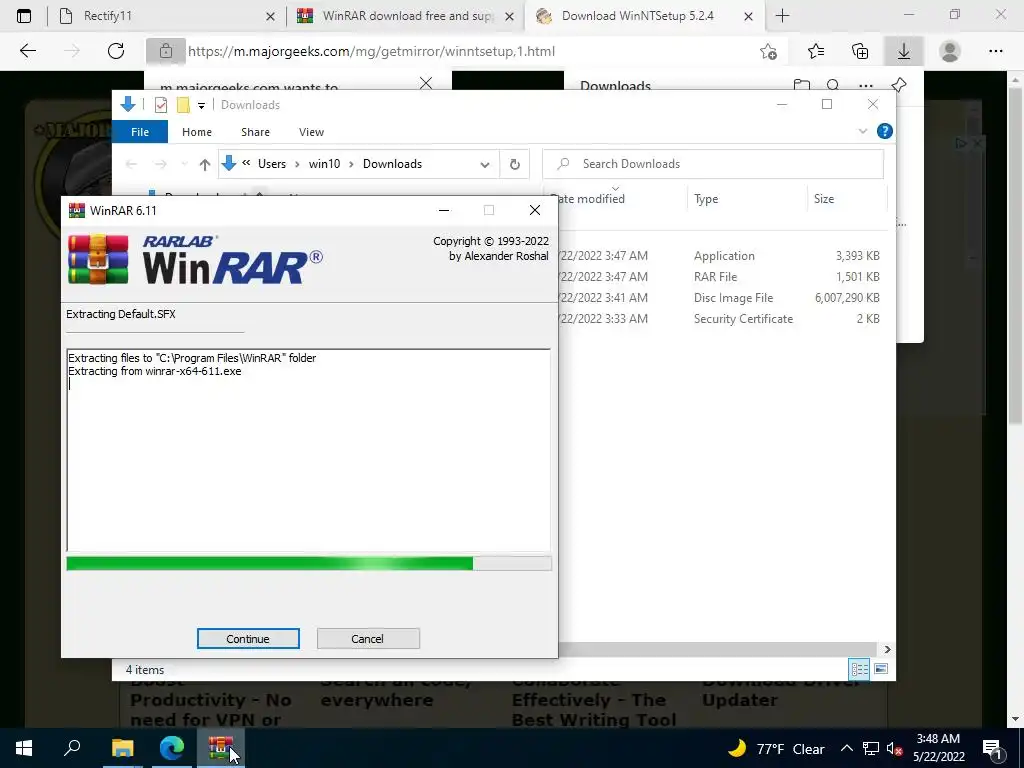Cancel the WinRAR extraction
The width and height of the screenshot is (1024, 768).
click(368, 639)
